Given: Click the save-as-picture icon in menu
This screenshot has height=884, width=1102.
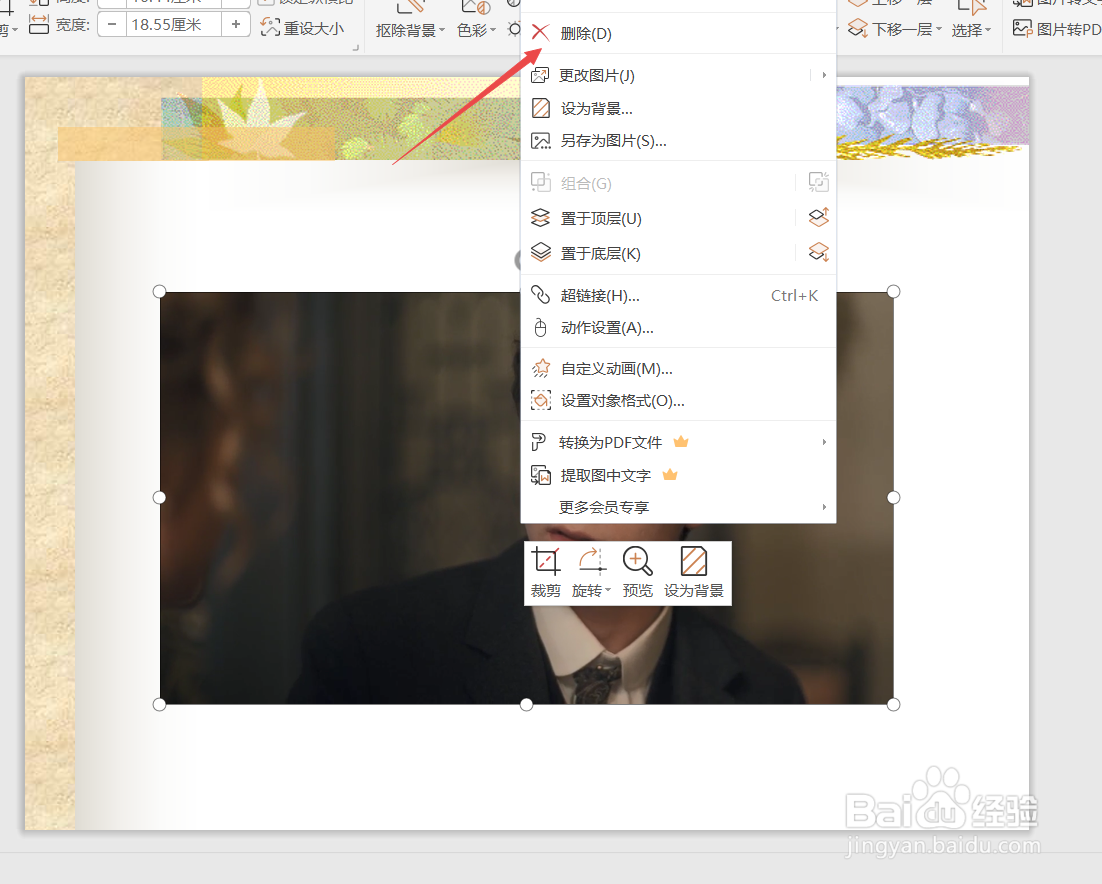Looking at the screenshot, I should click(x=540, y=141).
